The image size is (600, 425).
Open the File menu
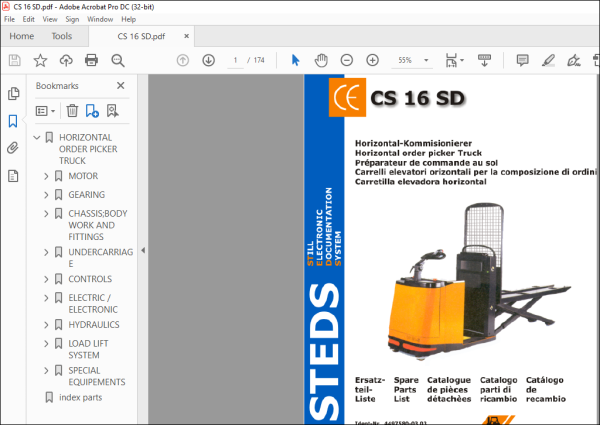[x=10, y=19]
